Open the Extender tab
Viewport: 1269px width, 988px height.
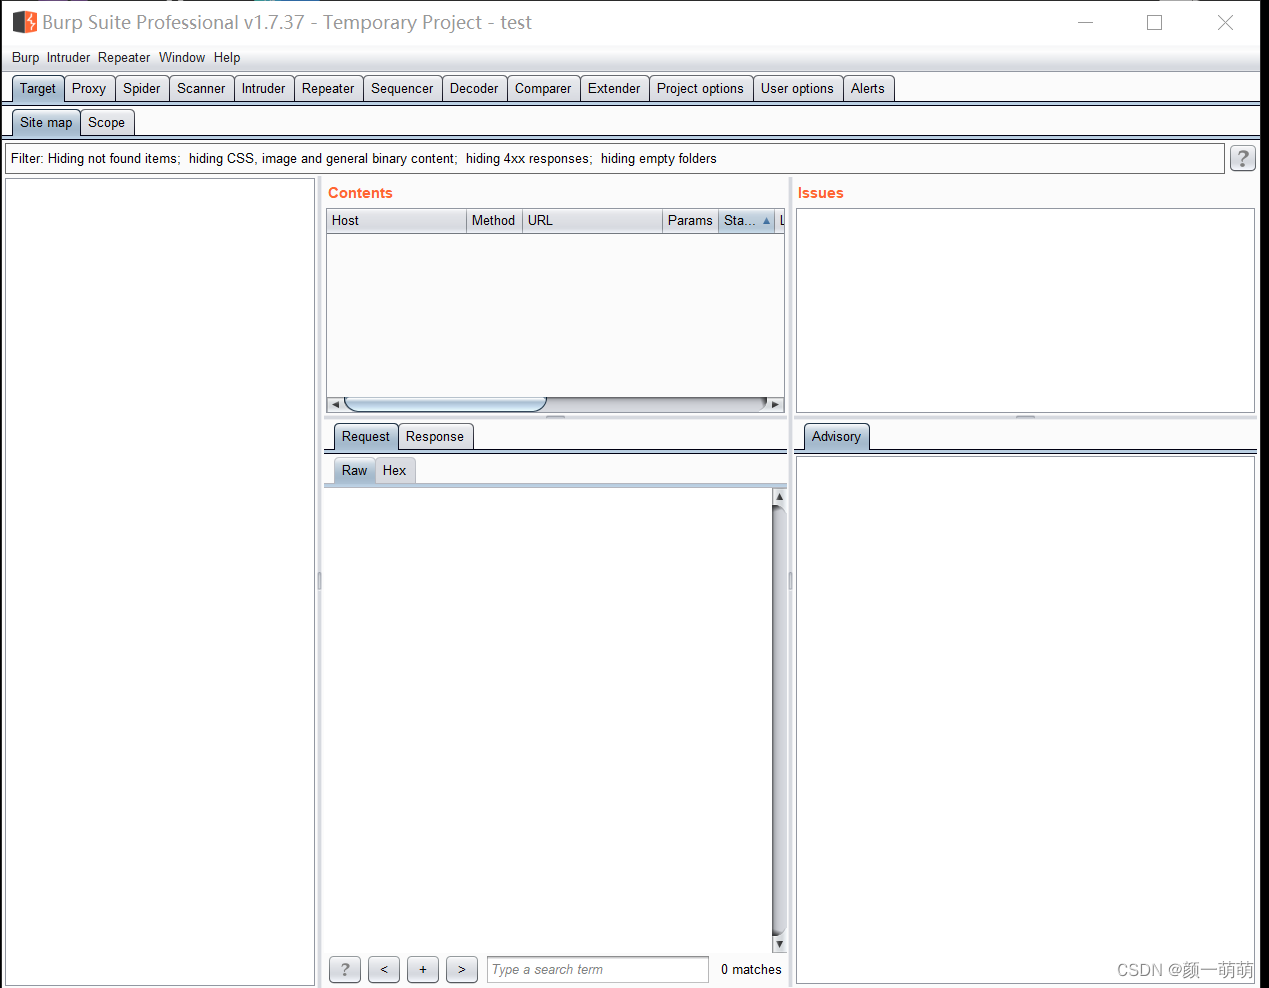(614, 88)
